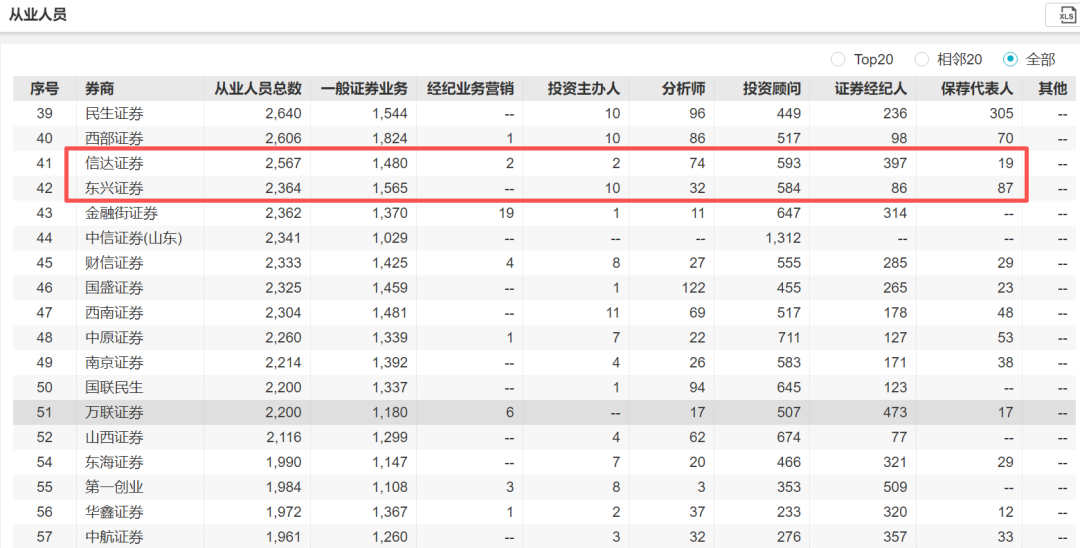Click general securities value 1,029
Screen dimensions: 1080x548
390,238
